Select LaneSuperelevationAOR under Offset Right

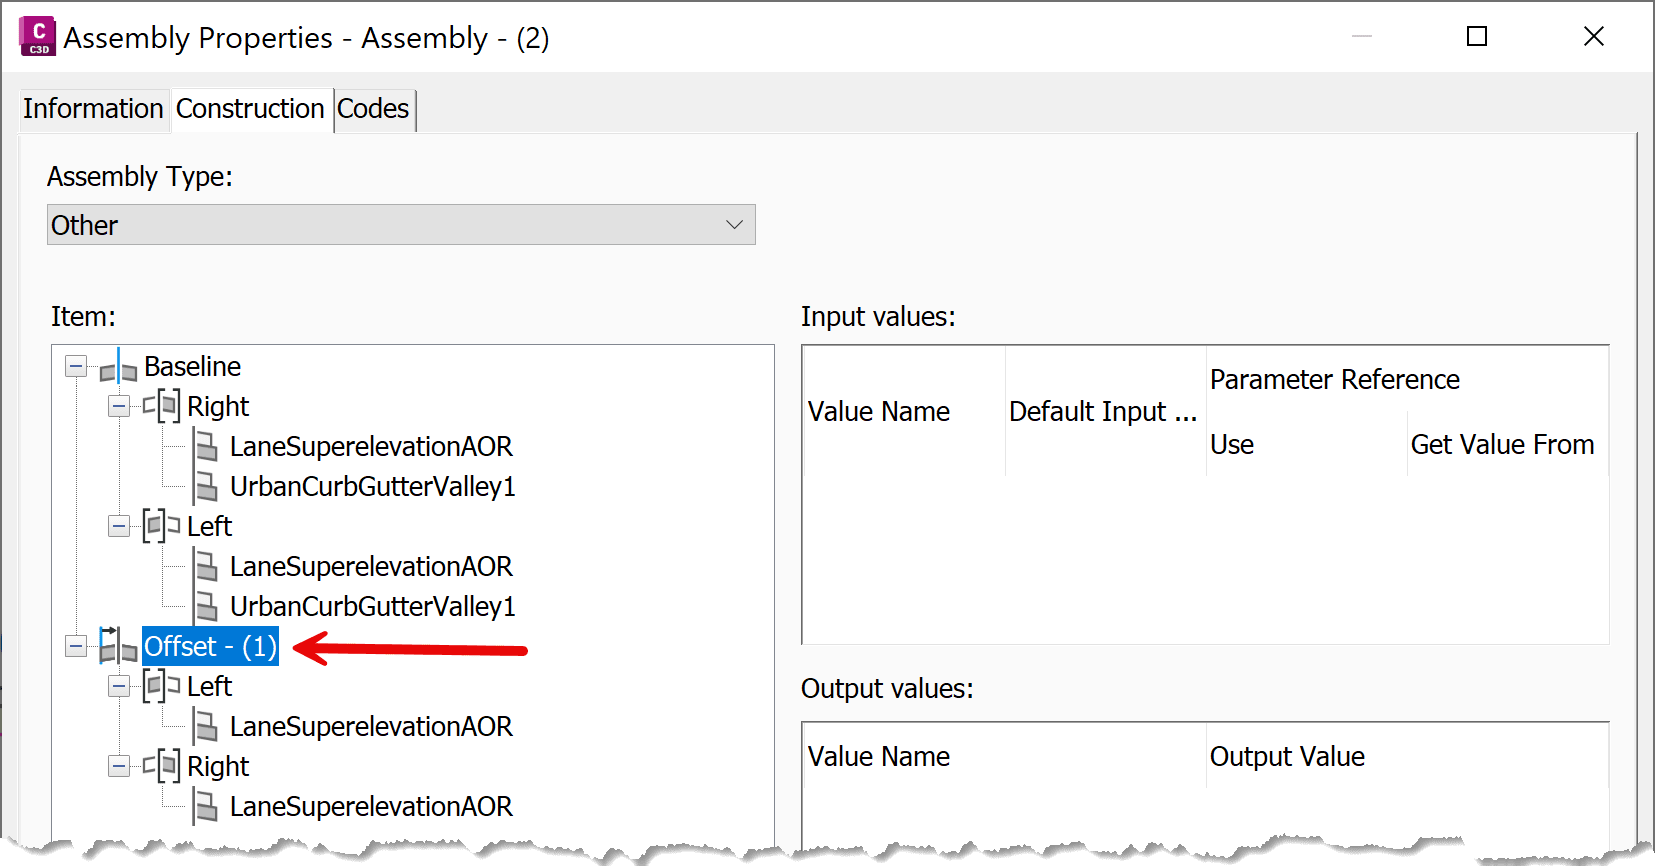click(x=371, y=806)
